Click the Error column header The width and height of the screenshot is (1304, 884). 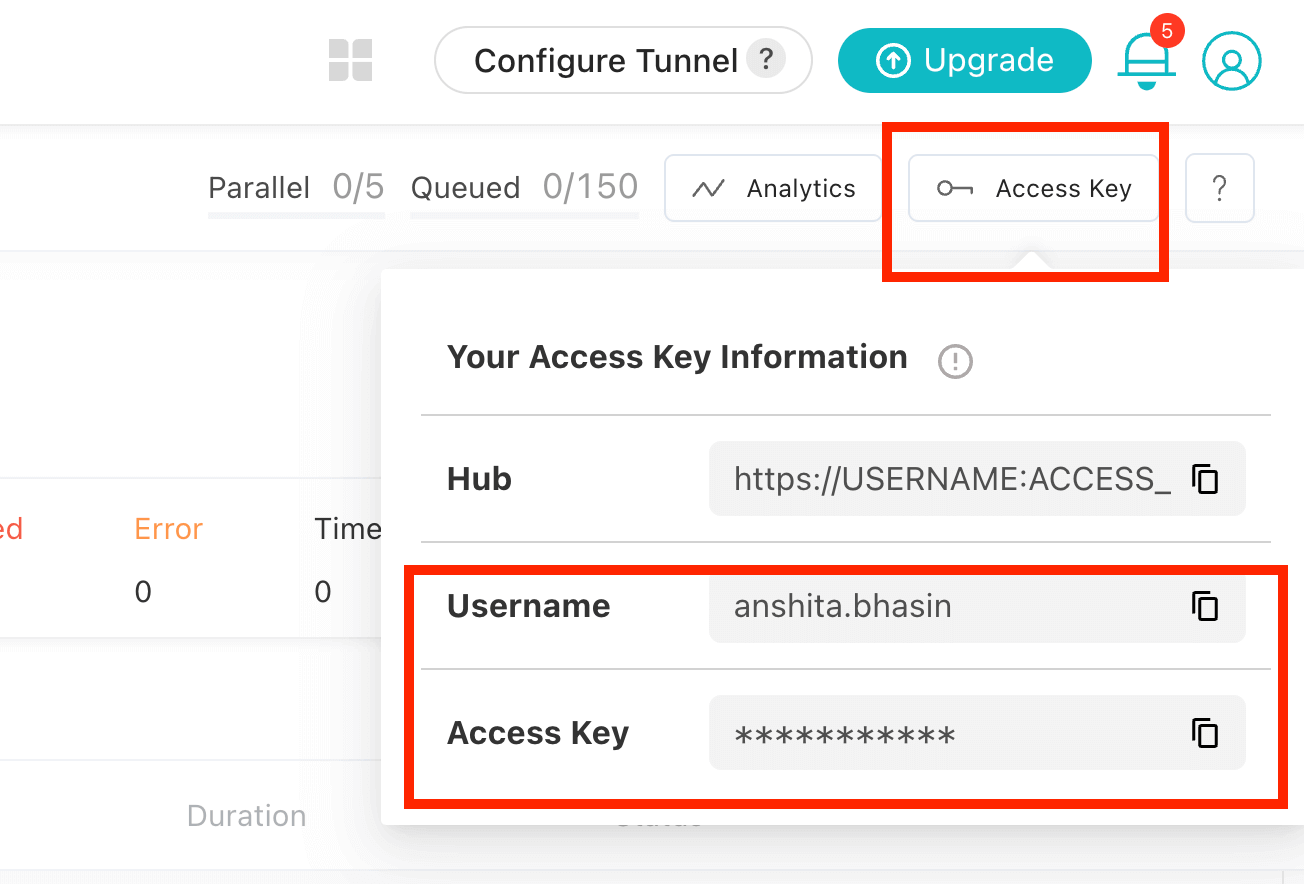pos(167,528)
